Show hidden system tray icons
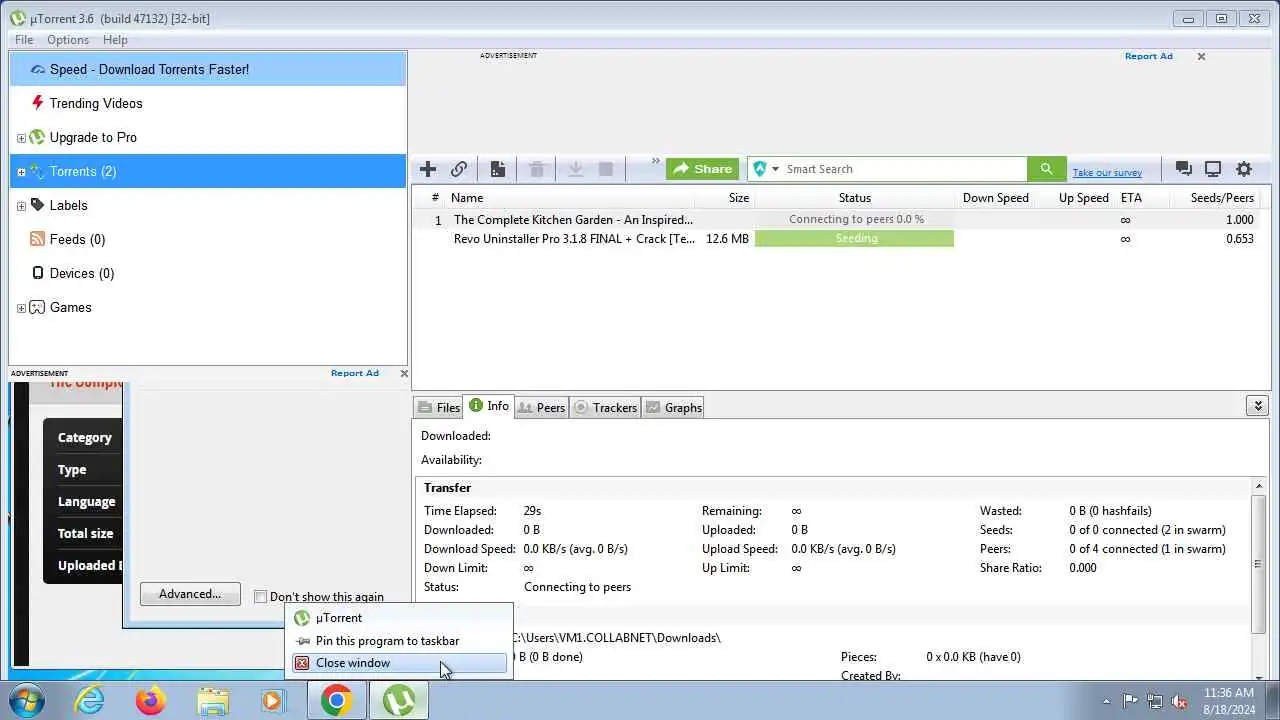 tap(1106, 701)
